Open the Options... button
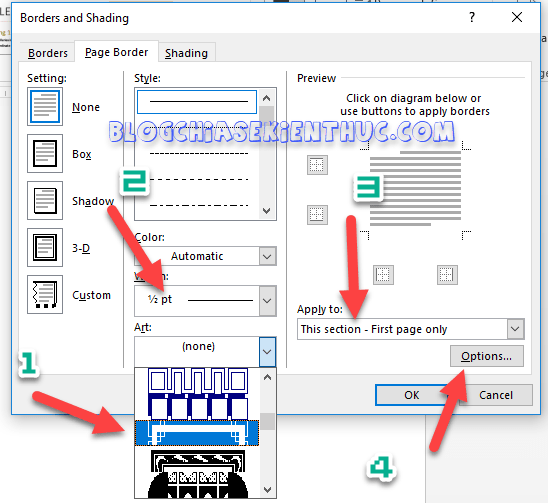The width and height of the screenshot is (548, 503). [x=486, y=356]
